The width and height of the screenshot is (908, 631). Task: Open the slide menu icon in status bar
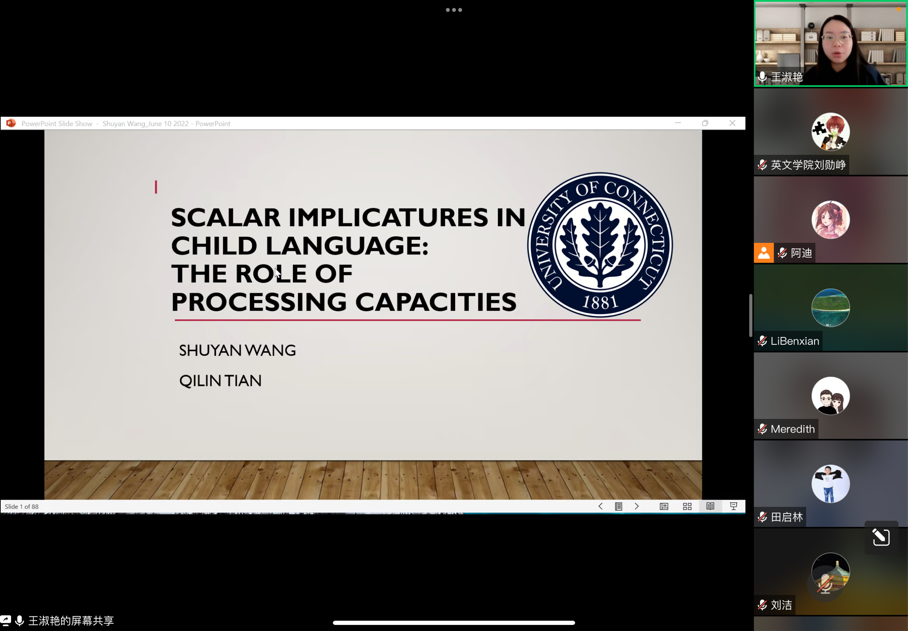click(619, 507)
